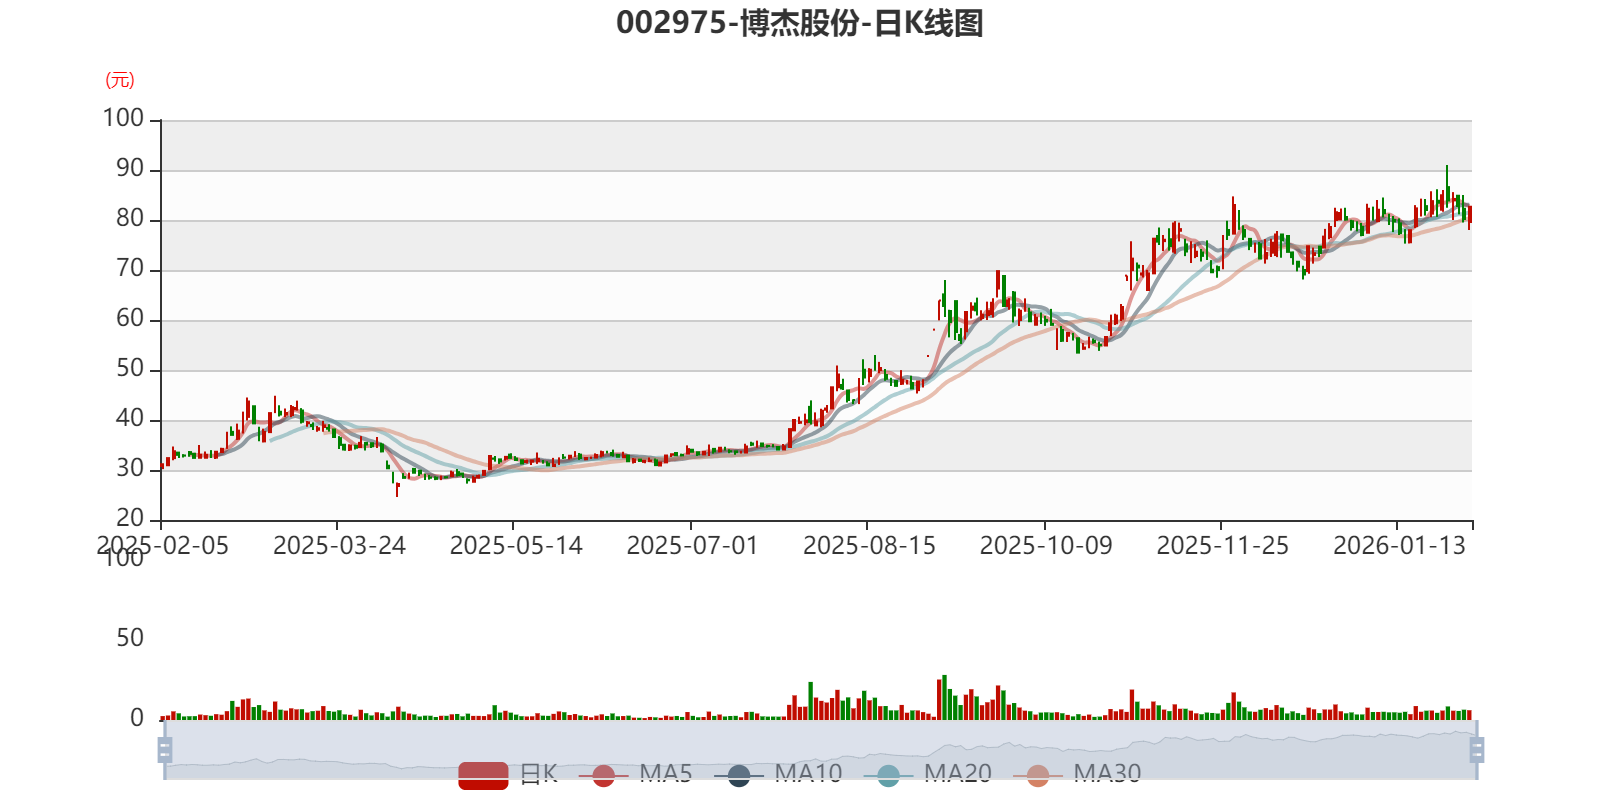Disable the MA30 moving average line
The image size is (1600, 800).
[x=1077, y=774]
